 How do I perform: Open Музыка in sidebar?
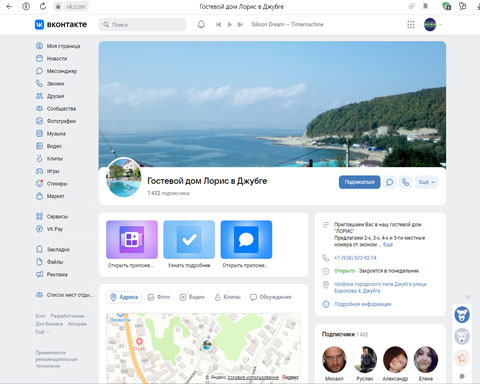coord(51,134)
